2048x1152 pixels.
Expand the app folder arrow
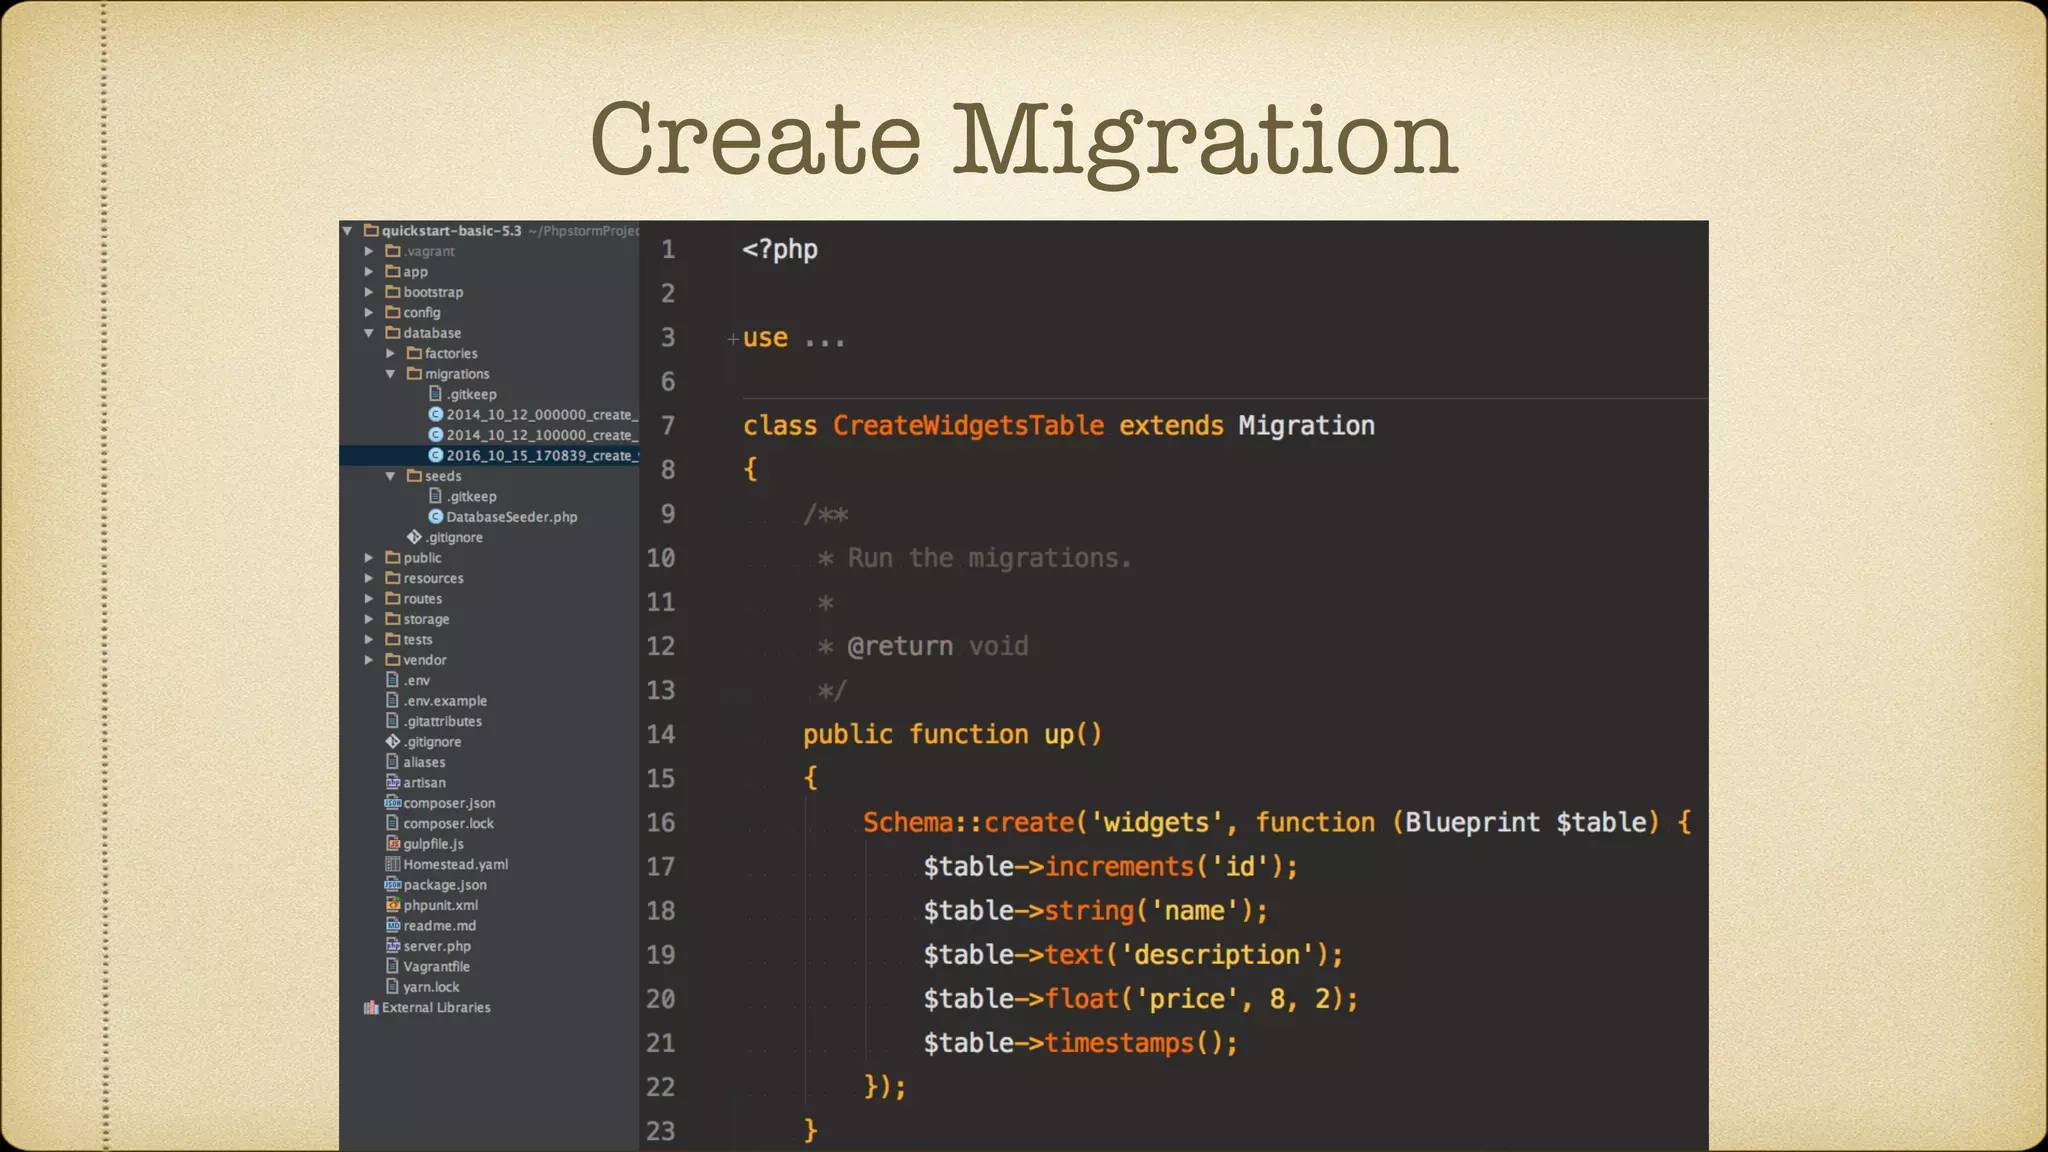click(369, 272)
